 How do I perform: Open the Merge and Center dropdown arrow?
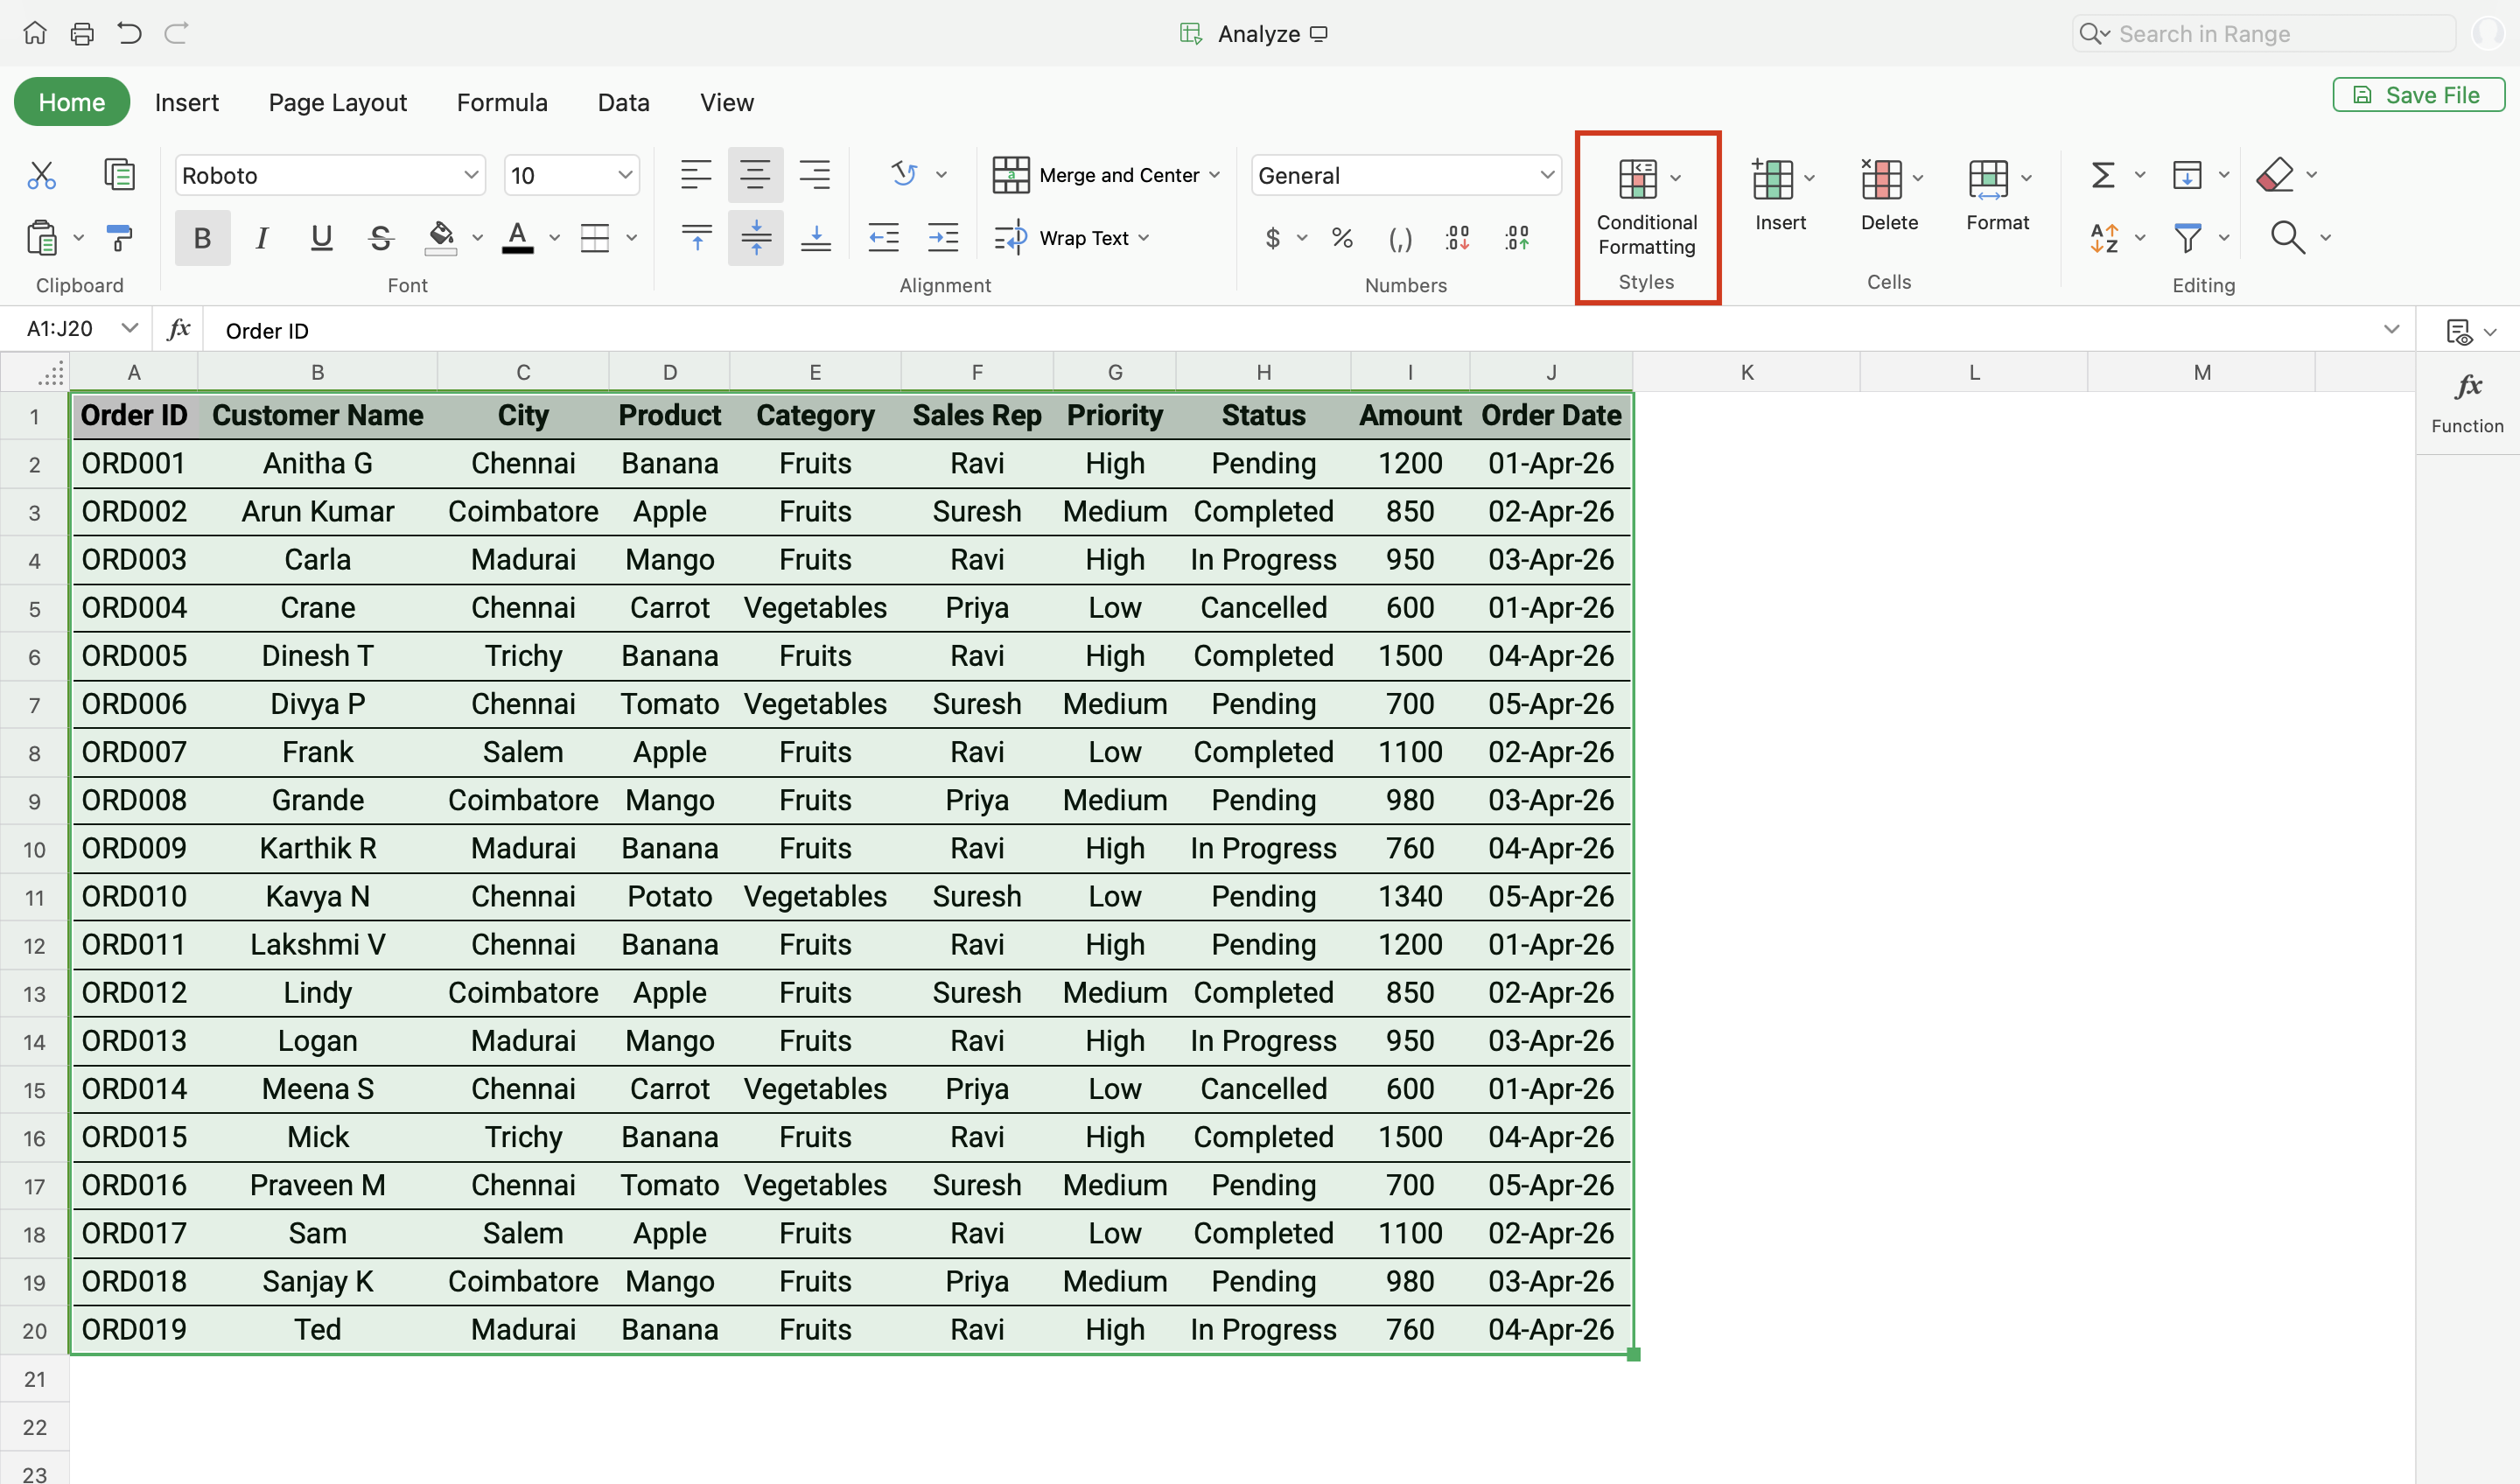click(x=1215, y=176)
